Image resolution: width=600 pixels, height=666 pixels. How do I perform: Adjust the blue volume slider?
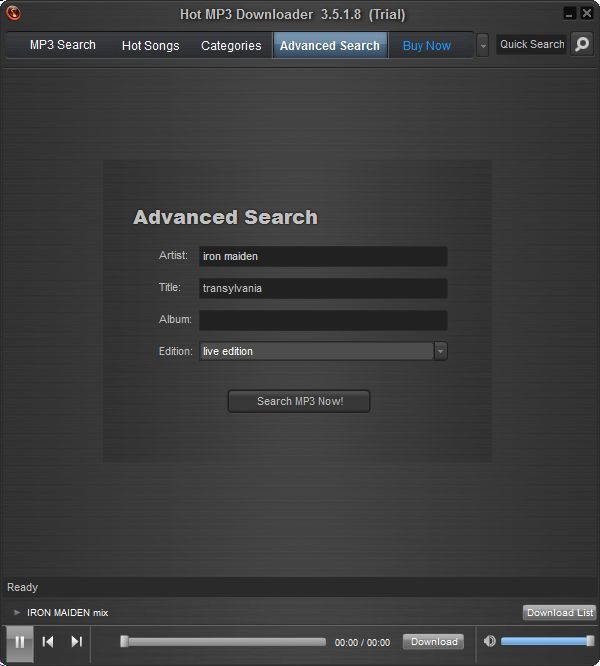[x=547, y=641]
